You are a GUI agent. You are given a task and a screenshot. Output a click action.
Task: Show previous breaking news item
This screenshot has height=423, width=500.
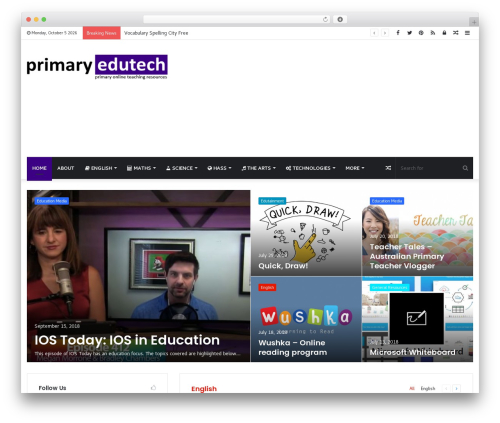pyautogui.click(x=374, y=33)
